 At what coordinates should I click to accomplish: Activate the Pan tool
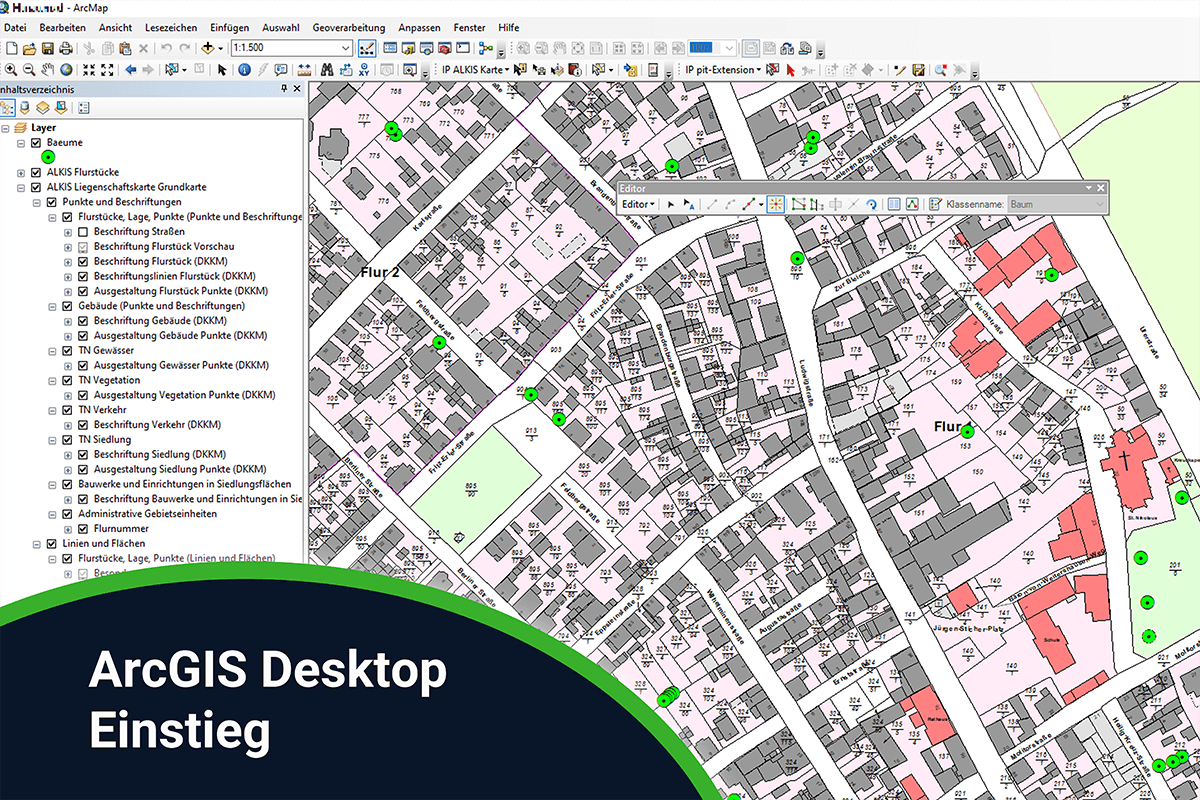point(48,70)
